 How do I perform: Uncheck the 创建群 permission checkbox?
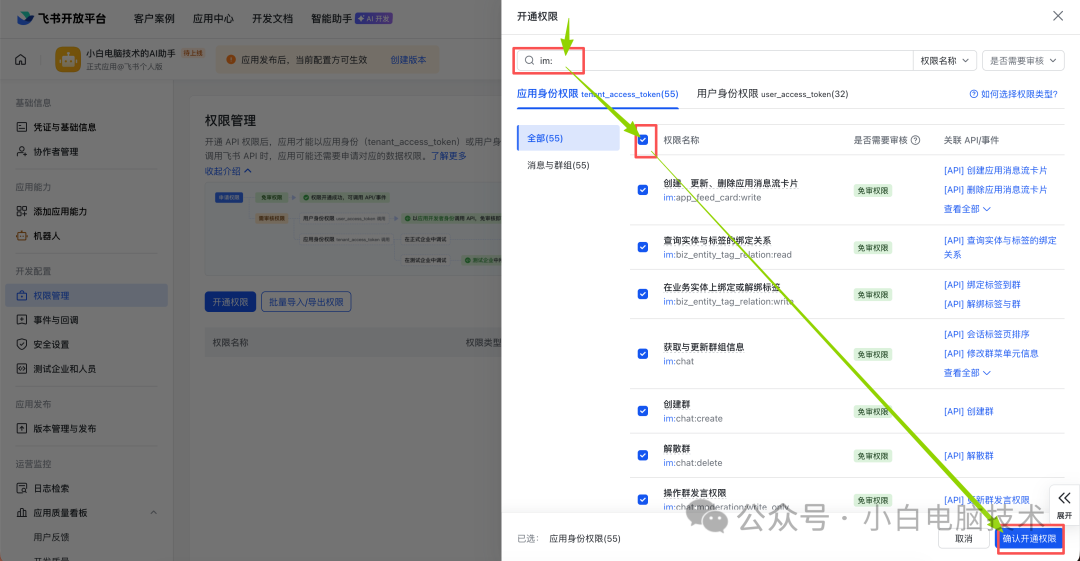click(643, 411)
